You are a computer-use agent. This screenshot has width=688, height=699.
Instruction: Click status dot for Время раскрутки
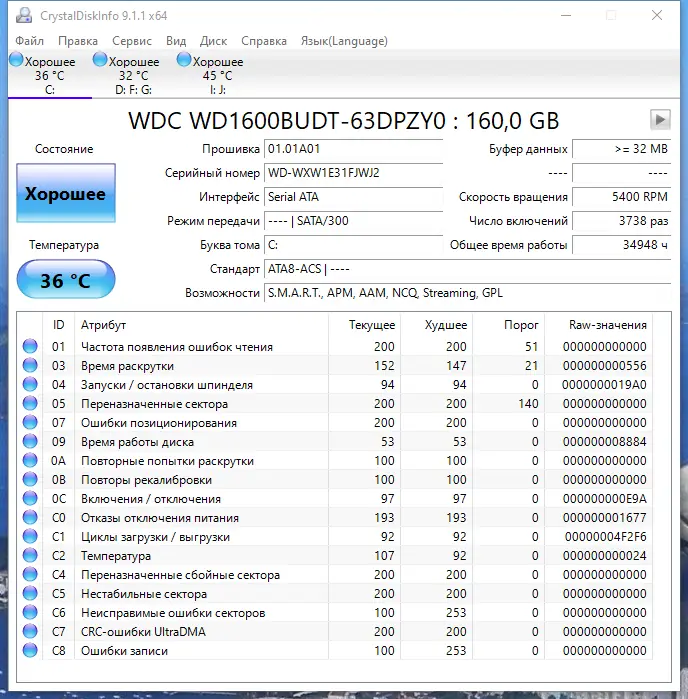click(30, 366)
